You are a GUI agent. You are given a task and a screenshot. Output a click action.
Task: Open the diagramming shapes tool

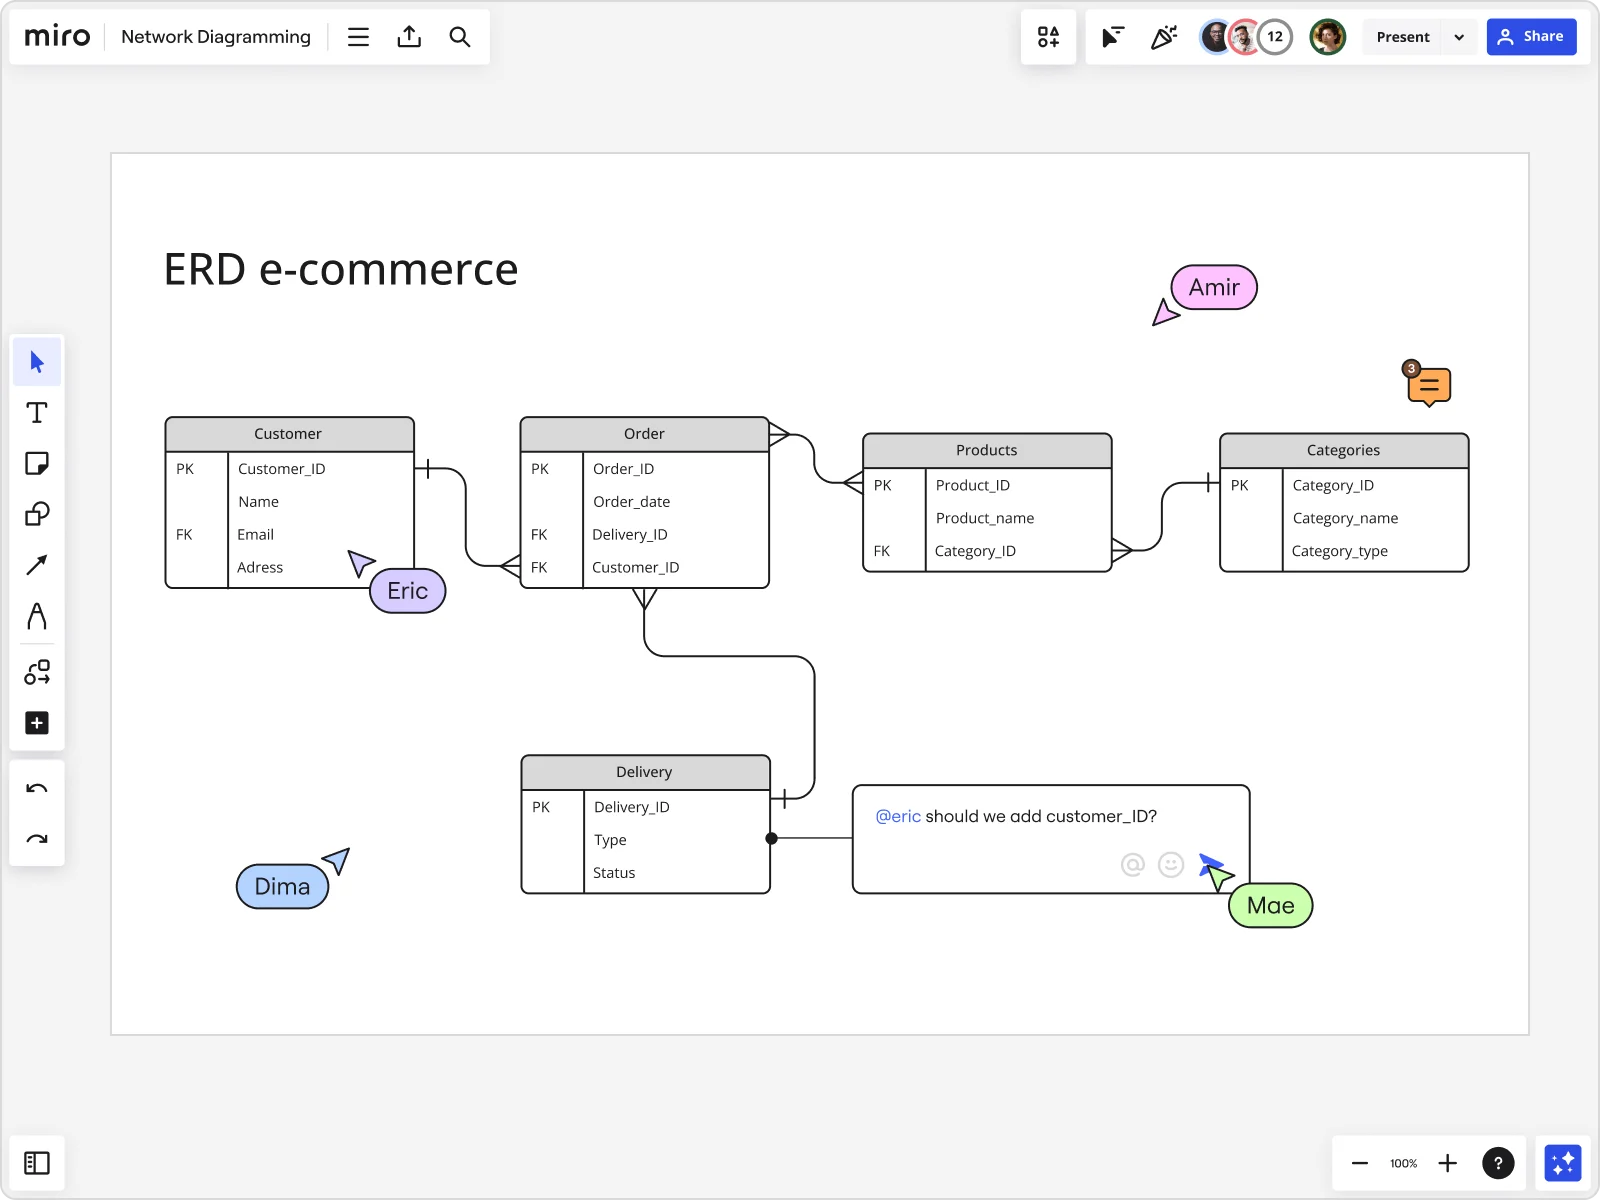[x=36, y=672]
